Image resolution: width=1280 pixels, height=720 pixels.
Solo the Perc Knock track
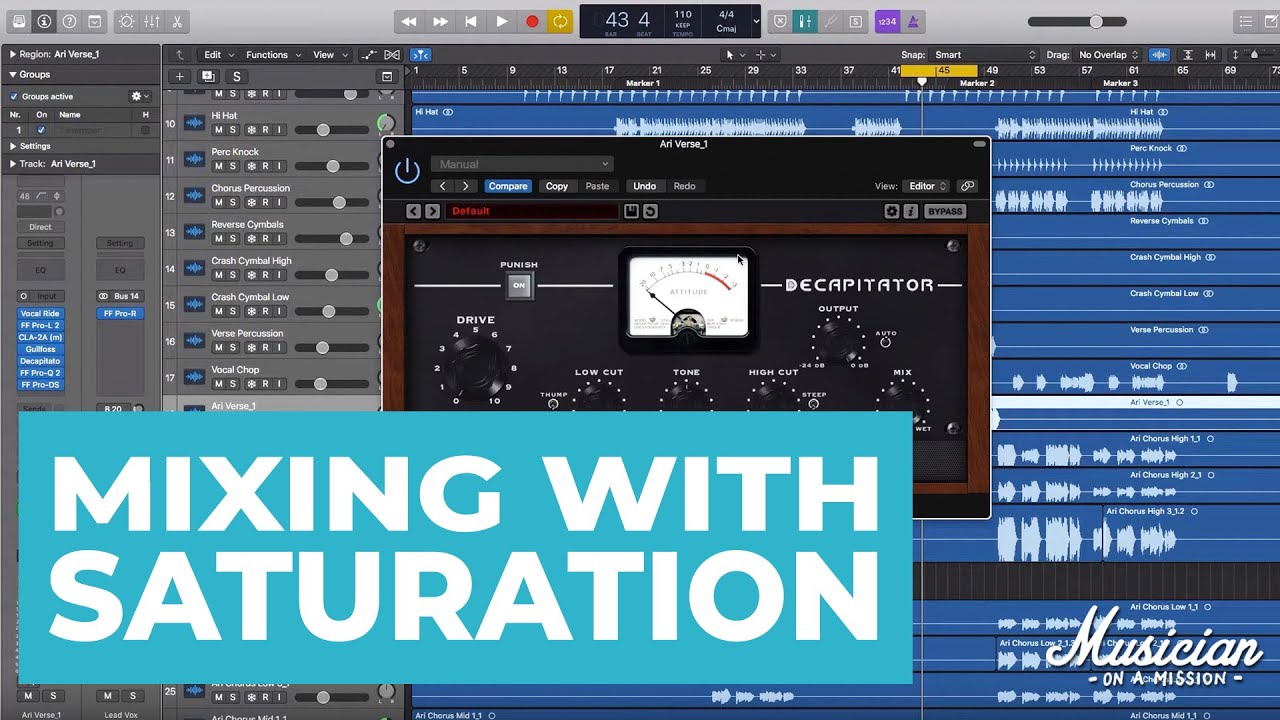pos(234,166)
